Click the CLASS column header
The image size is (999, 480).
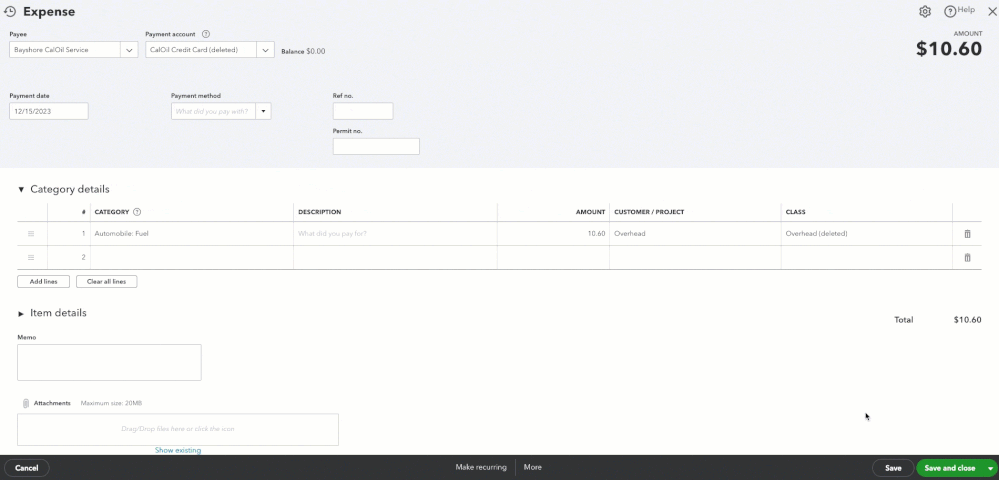click(795, 212)
